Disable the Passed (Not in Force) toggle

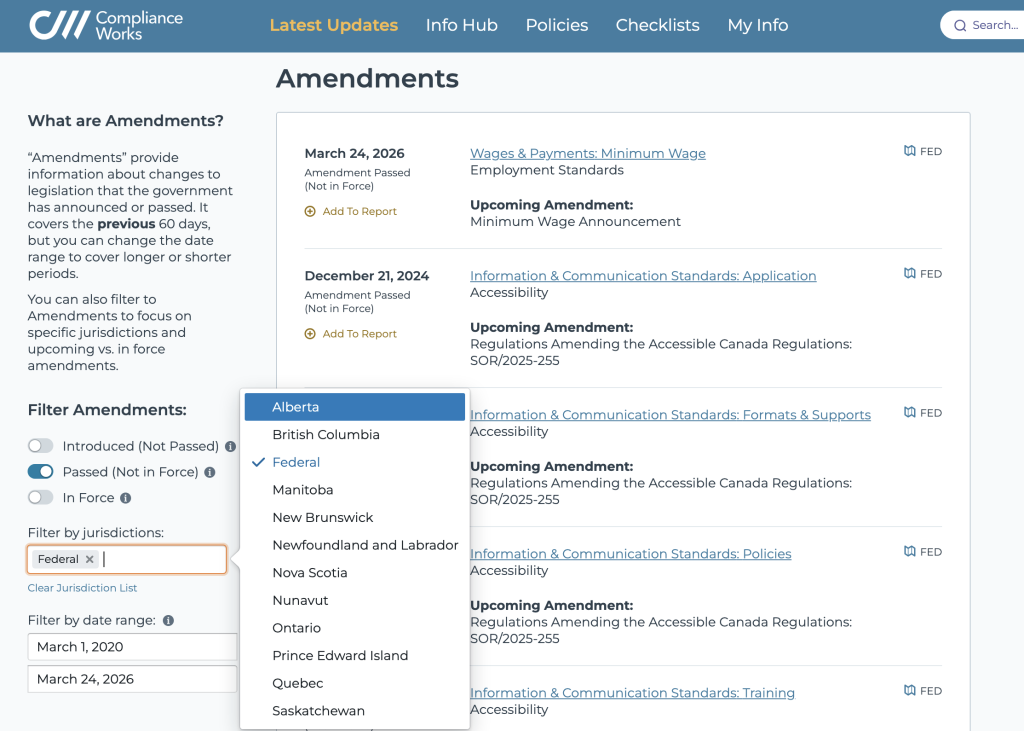[41, 472]
